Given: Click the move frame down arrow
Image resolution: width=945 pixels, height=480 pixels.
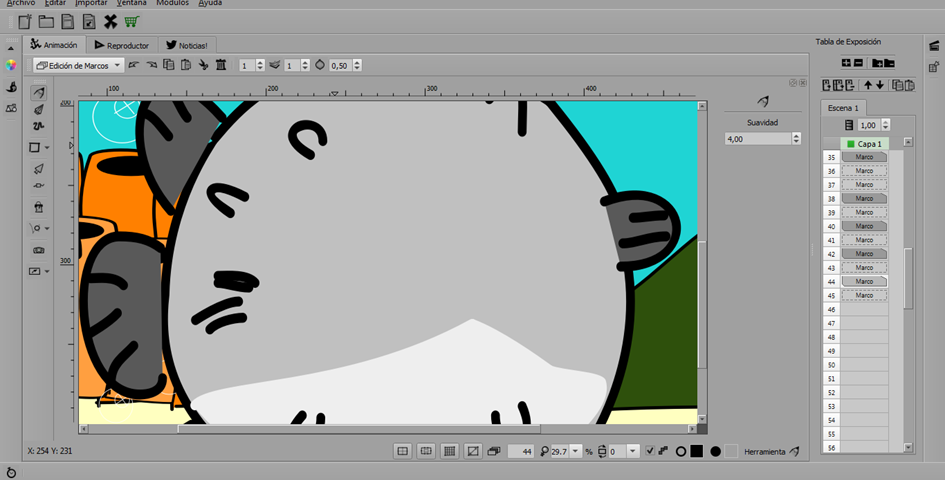Looking at the screenshot, I should click(880, 85).
